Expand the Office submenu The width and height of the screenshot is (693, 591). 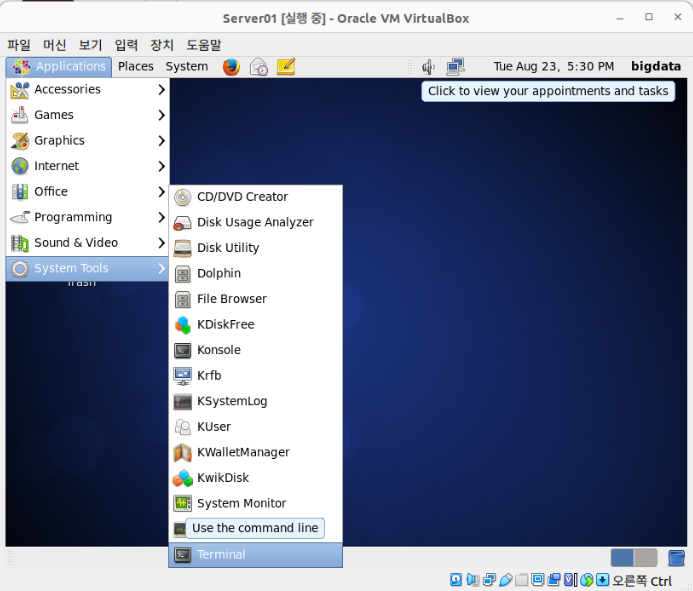point(88,192)
